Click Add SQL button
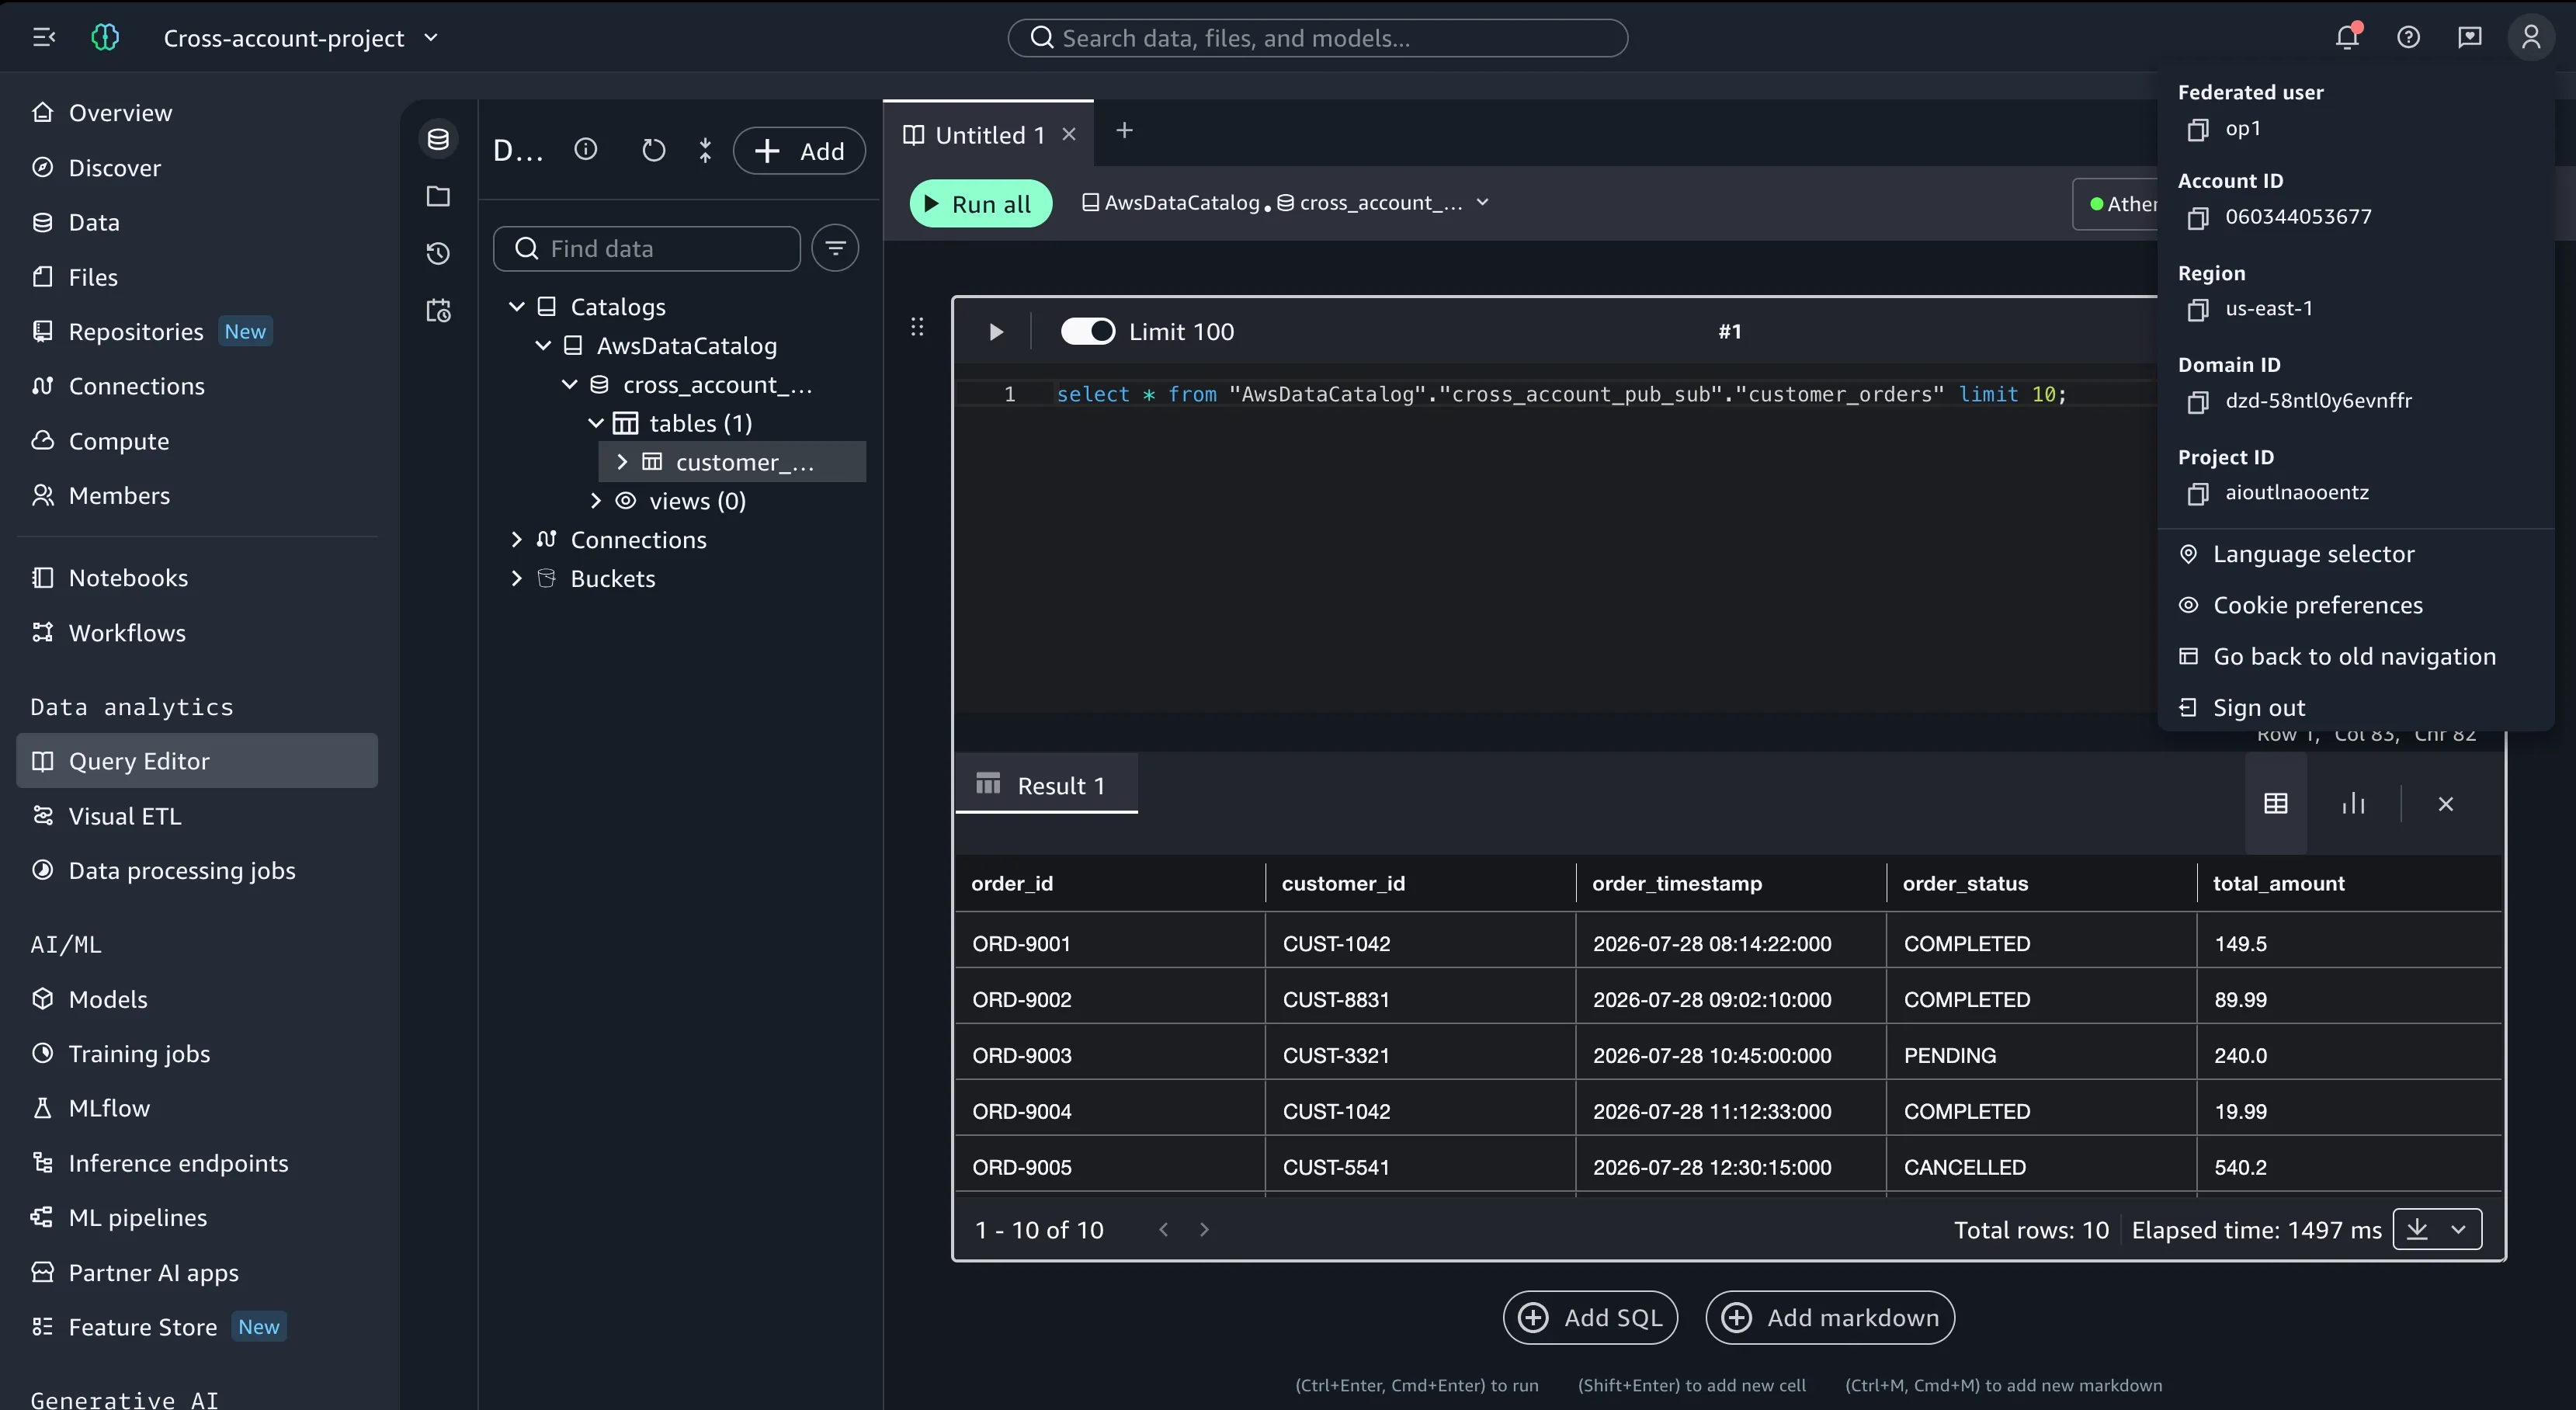2576x1410 pixels. pos(1590,1318)
